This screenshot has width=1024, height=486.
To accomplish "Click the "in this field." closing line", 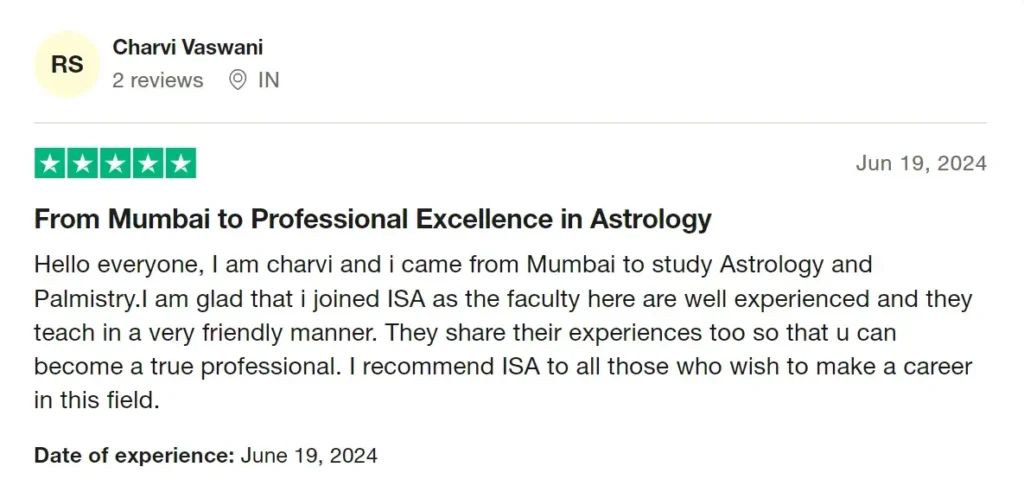I will 97,400.
